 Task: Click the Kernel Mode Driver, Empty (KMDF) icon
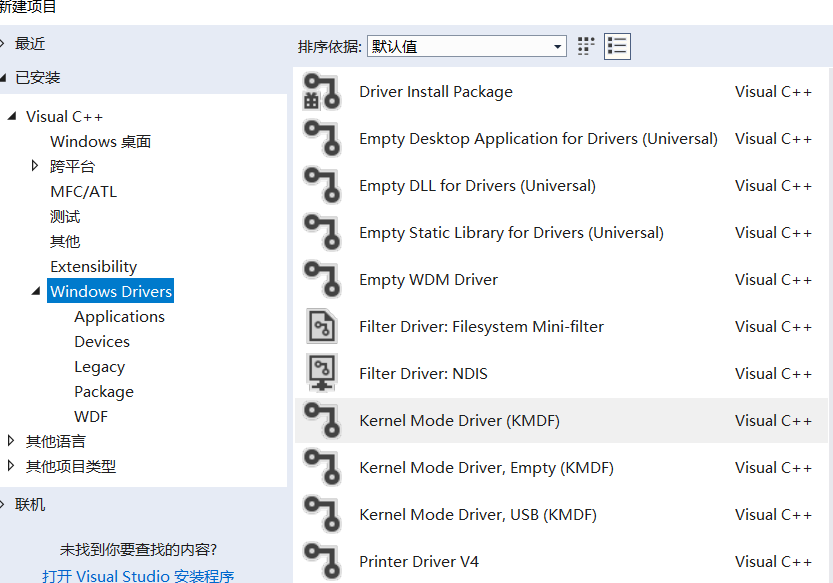321,467
